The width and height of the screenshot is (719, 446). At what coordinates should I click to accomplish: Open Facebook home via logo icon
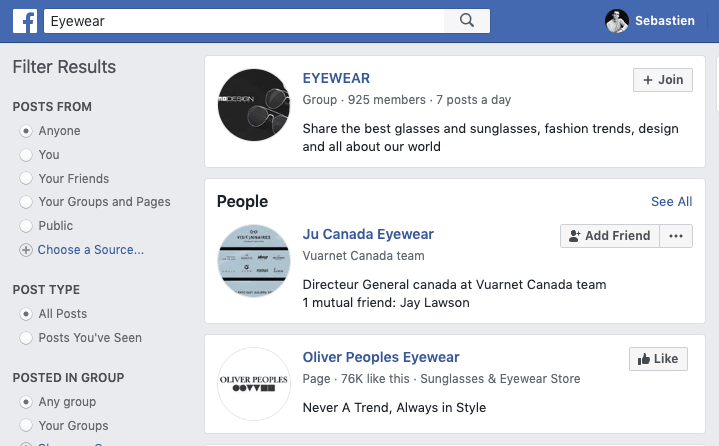point(25,21)
